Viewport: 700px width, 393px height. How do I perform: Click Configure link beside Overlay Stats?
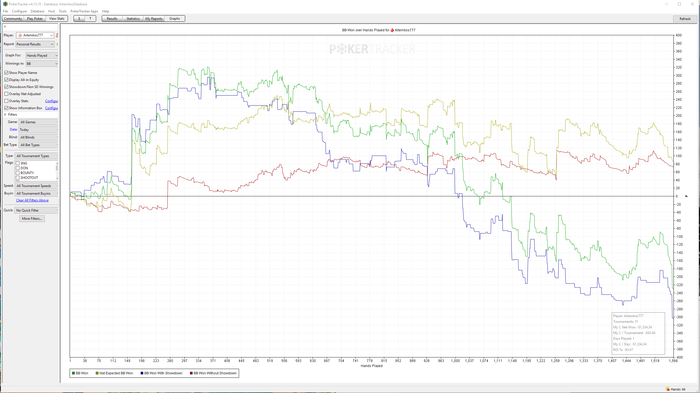pos(51,101)
